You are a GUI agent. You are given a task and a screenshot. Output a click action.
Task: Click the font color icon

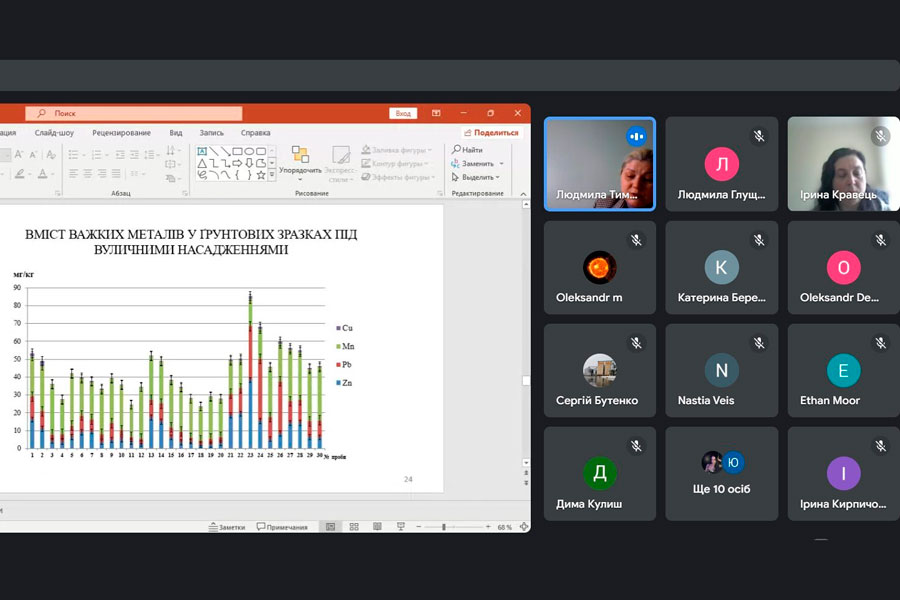click(43, 173)
